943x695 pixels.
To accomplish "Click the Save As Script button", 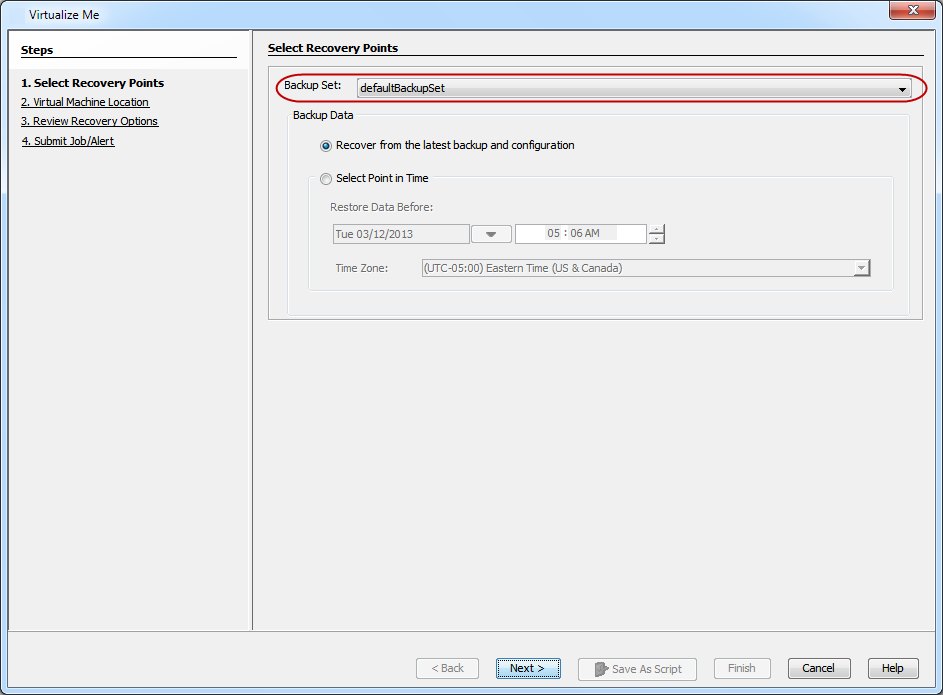I will click(637, 669).
